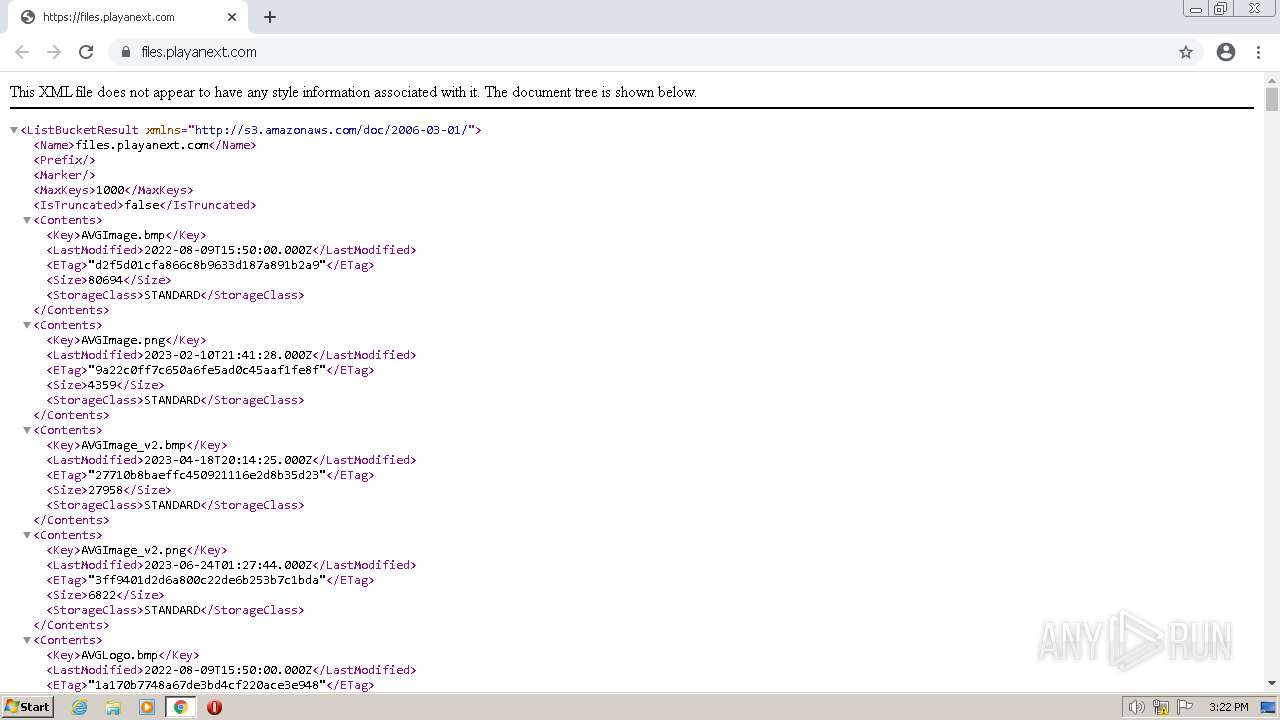The image size is (1280, 720).
Task: Click the empty Marker element tag
Action: [x=65, y=175]
